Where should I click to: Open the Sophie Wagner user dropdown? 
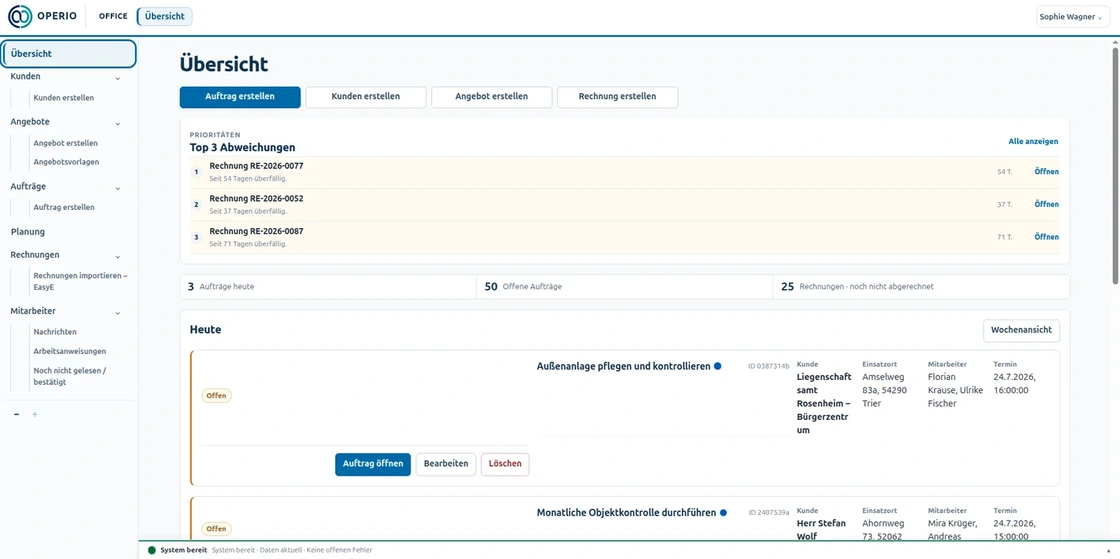1074,16
